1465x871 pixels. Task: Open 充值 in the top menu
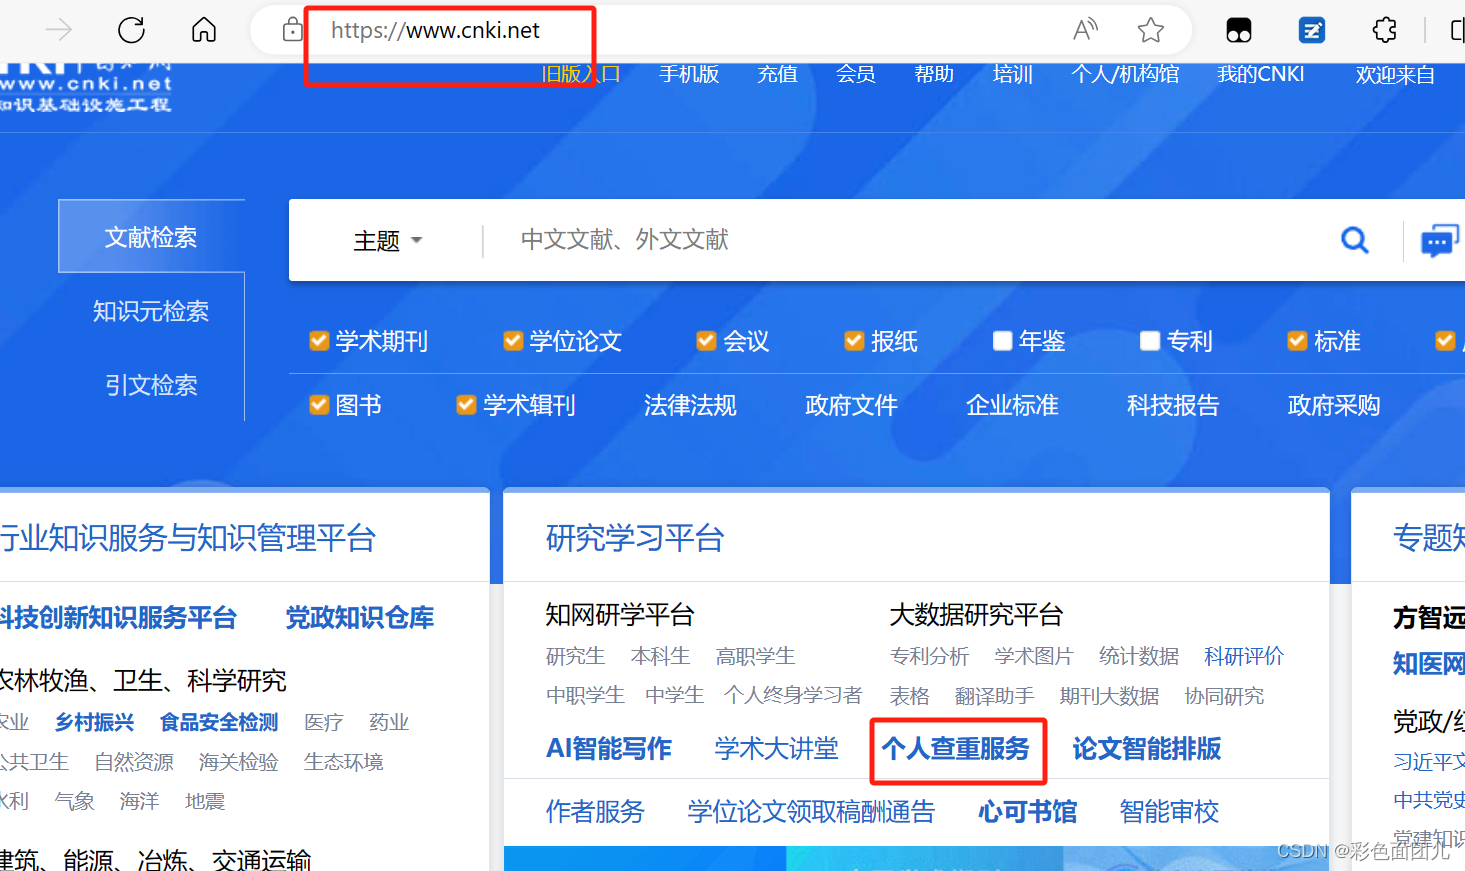pos(777,74)
